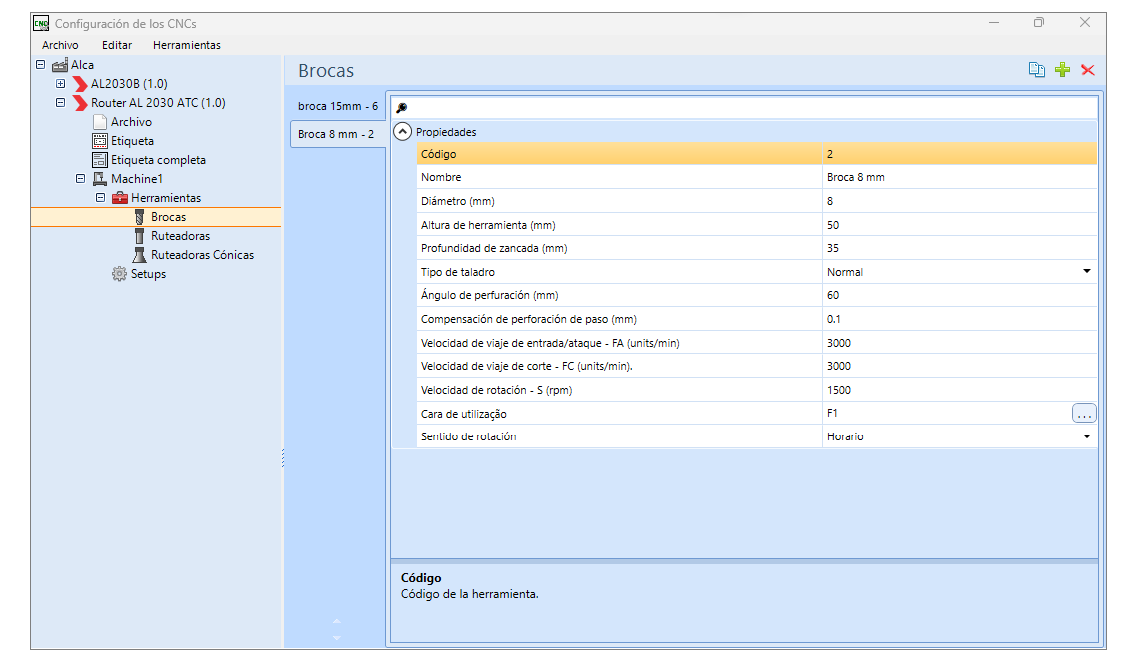The width and height of the screenshot is (1125, 660).
Task: Open the Archivo menu
Action: pos(60,45)
